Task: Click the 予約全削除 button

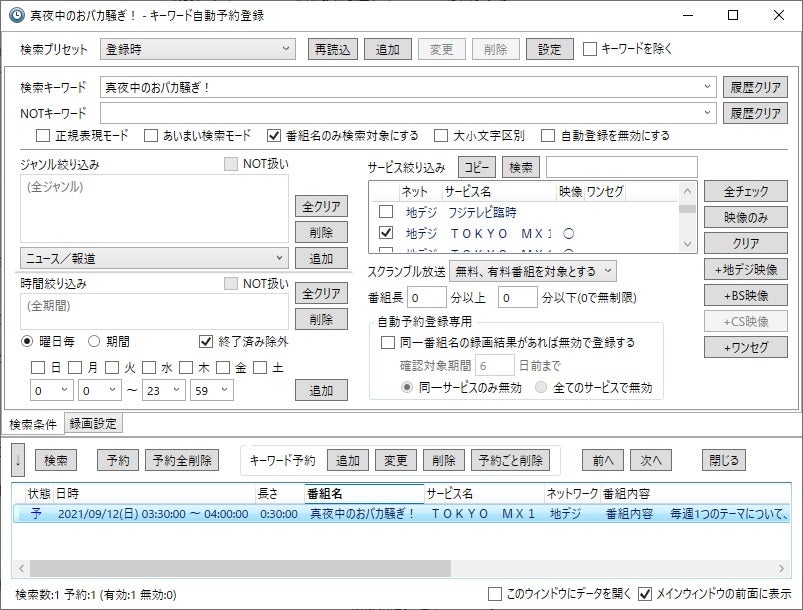Action: click(182, 460)
